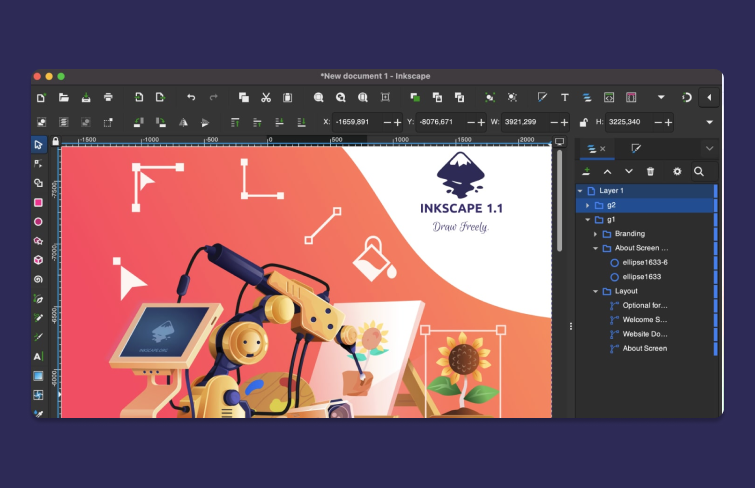This screenshot has height=488, width=755.
Task: Select the Gradient tool
Action: 38,376
